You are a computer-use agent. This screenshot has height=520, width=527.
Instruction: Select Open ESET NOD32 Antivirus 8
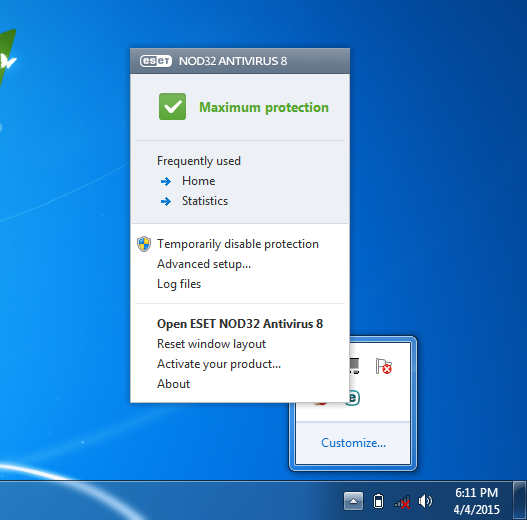tap(240, 324)
